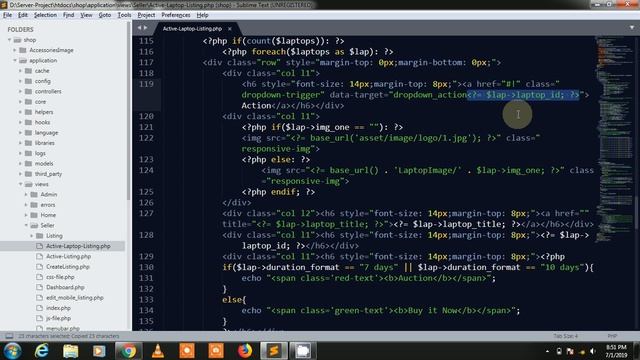
Task: Open the Project menu
Action: (x=146, y=15)
